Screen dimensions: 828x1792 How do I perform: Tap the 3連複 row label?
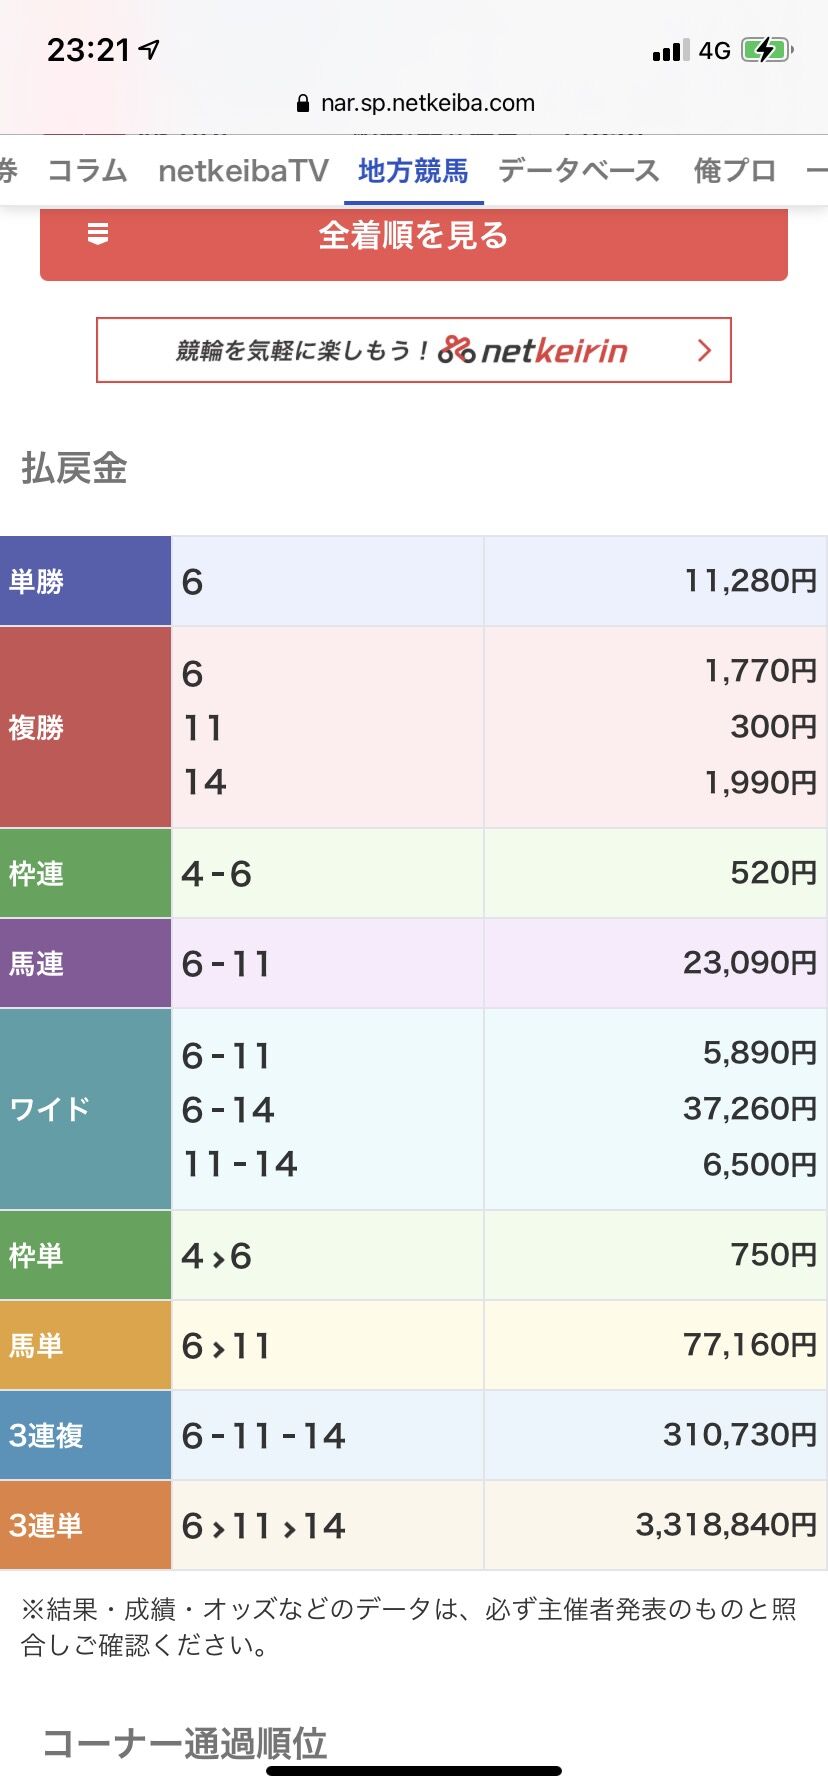pos(86,1436)
